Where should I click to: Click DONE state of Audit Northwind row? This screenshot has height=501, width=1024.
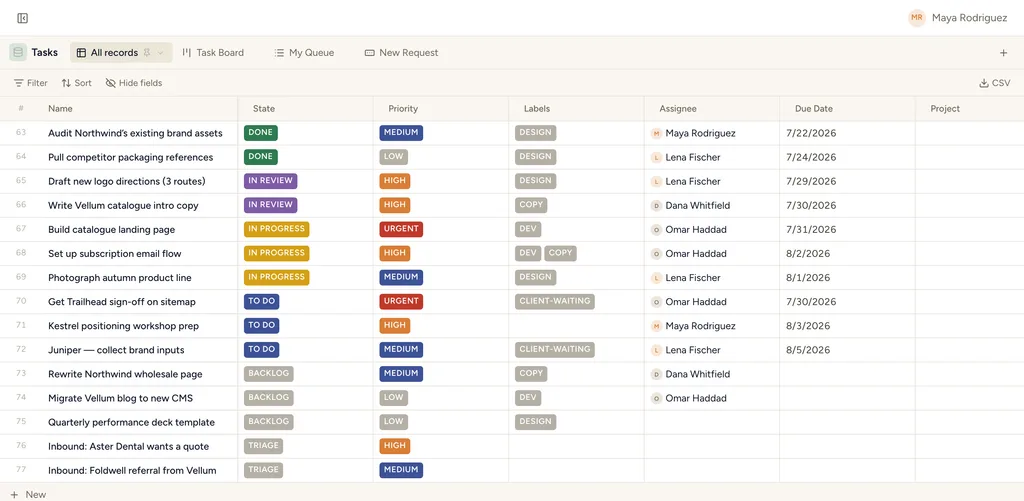261,133
